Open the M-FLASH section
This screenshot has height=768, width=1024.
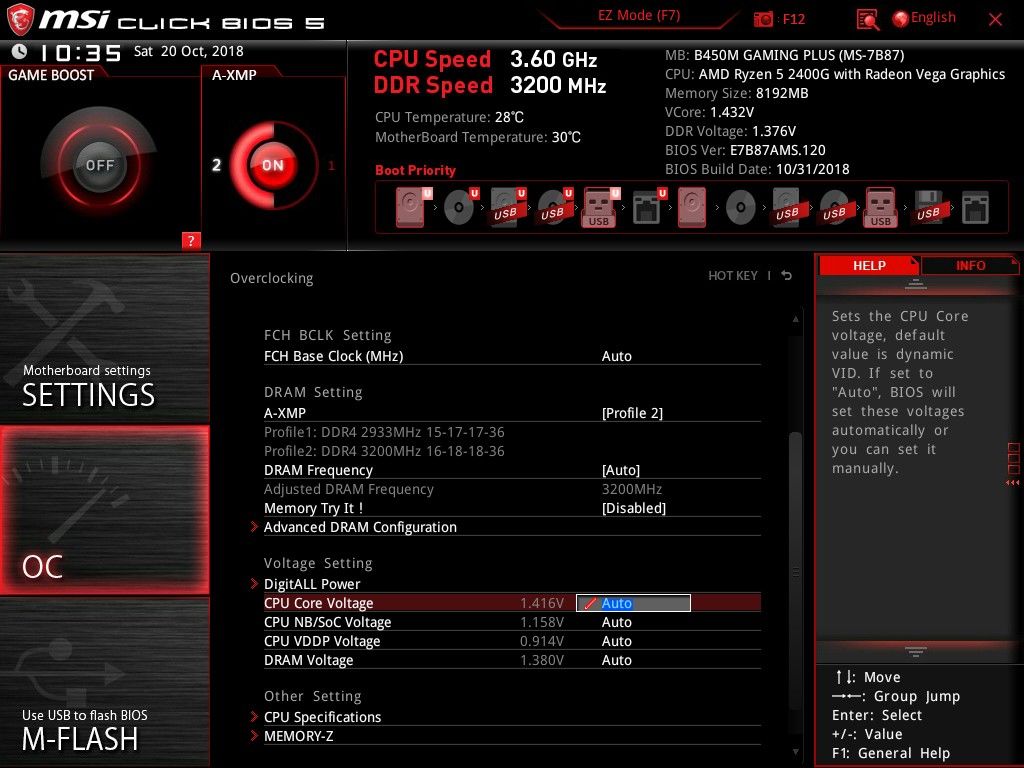[x=104, y=682]
